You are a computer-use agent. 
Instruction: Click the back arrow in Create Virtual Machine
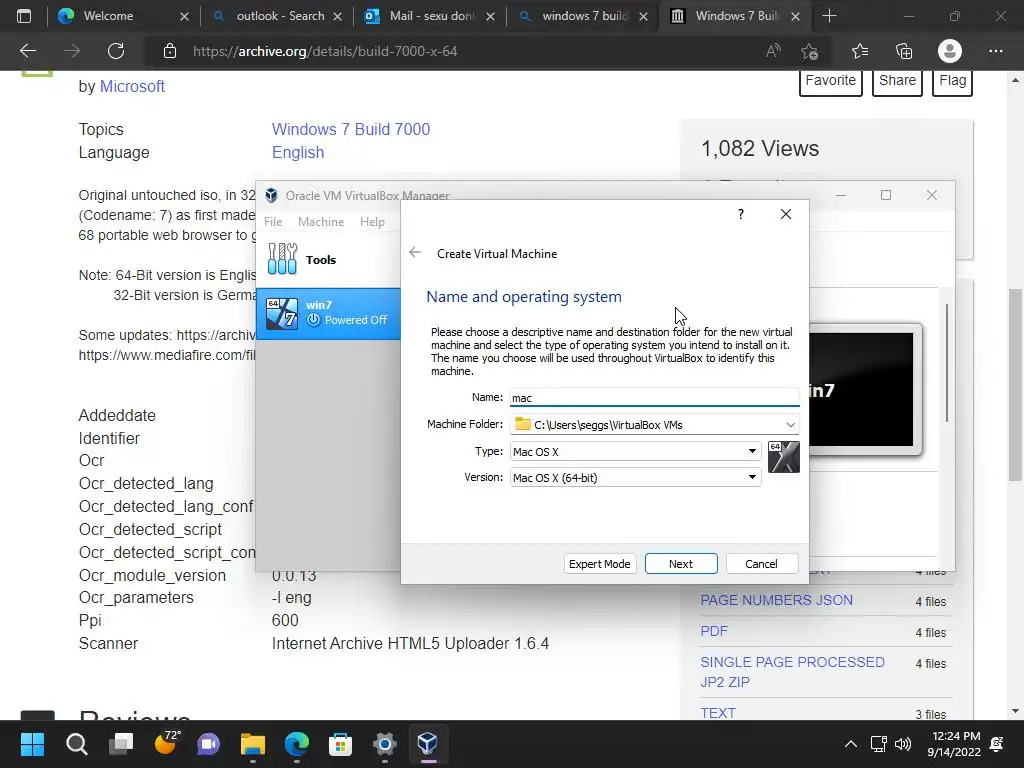tap(415, 253)
